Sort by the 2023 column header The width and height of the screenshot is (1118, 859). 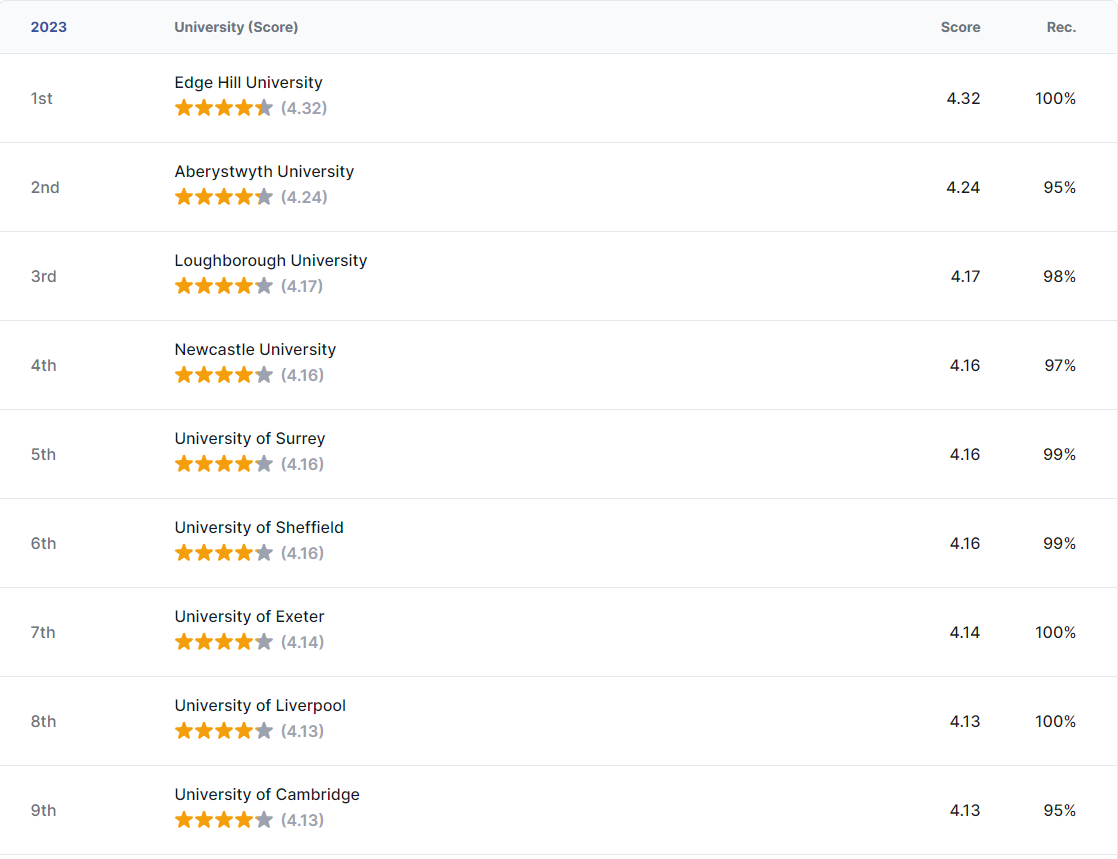click(x=48, y=27)
